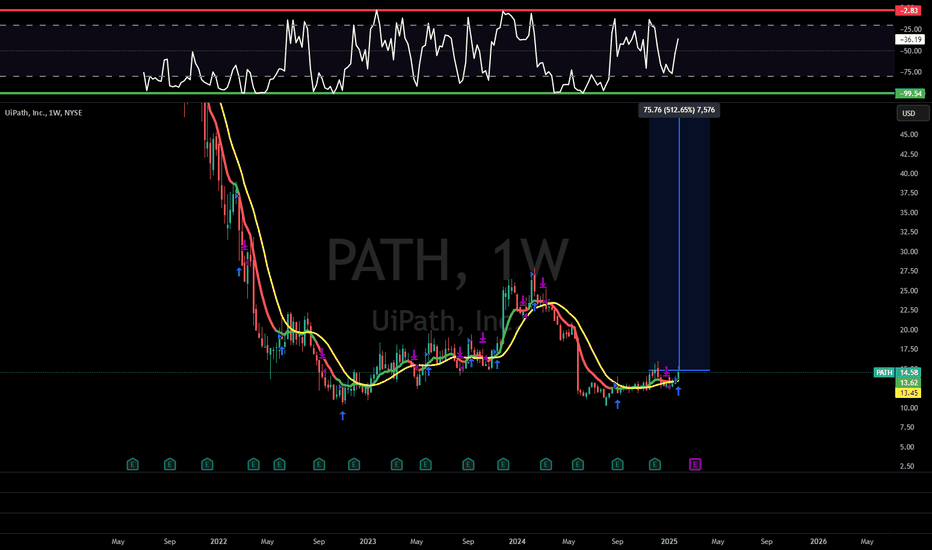This screenshot has width=932, height=550.
Task: Click the 20.00 price scale label
Action: 909,330
